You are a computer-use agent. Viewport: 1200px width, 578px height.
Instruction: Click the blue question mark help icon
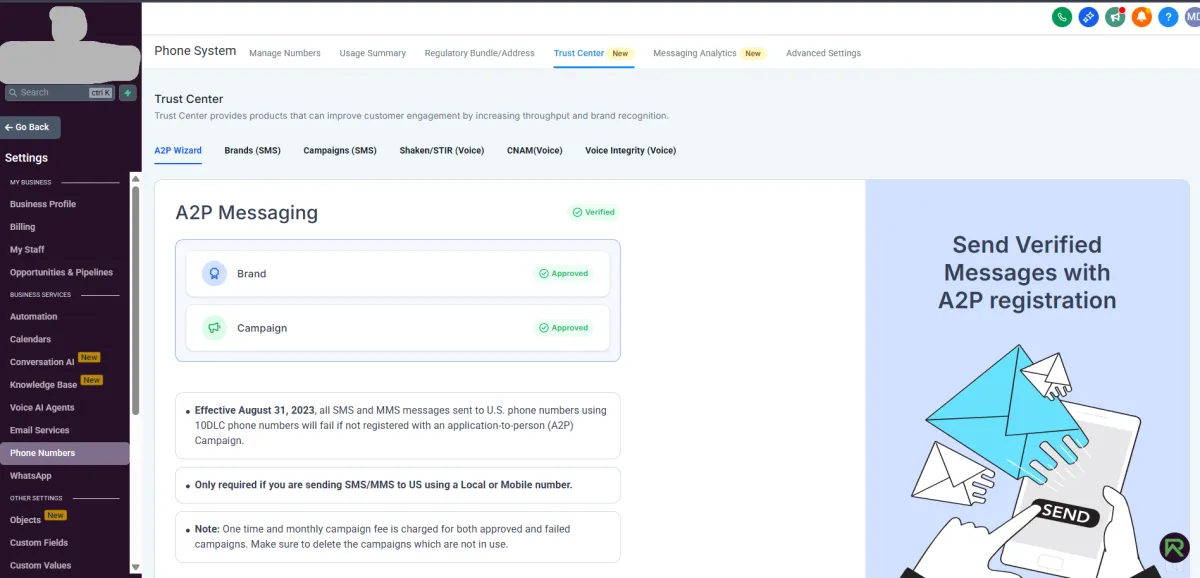[x=1168, y=17]
